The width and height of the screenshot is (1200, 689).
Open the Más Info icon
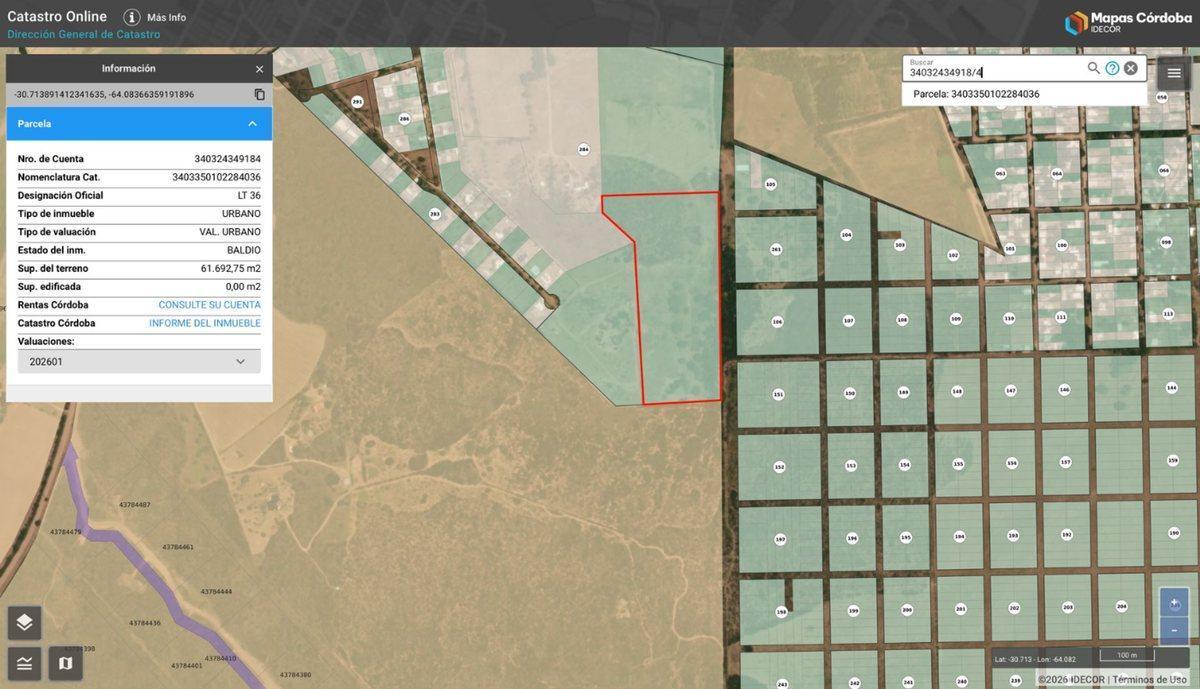pyautogui.click(x=132, y=17)
